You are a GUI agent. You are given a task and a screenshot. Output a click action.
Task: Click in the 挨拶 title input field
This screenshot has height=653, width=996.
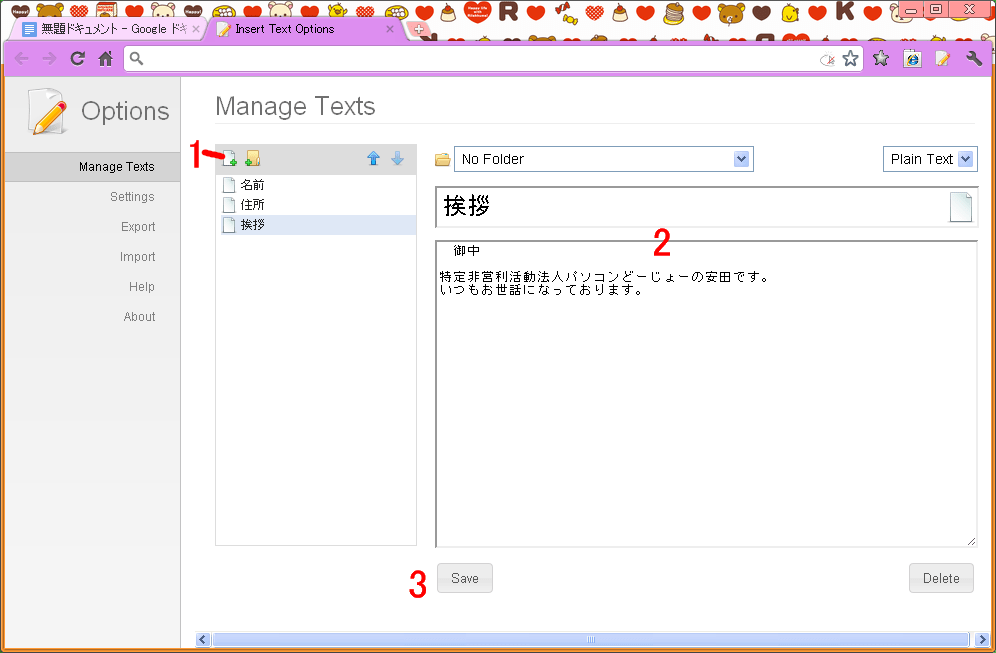pyautogui.click(x=690, y=207)
